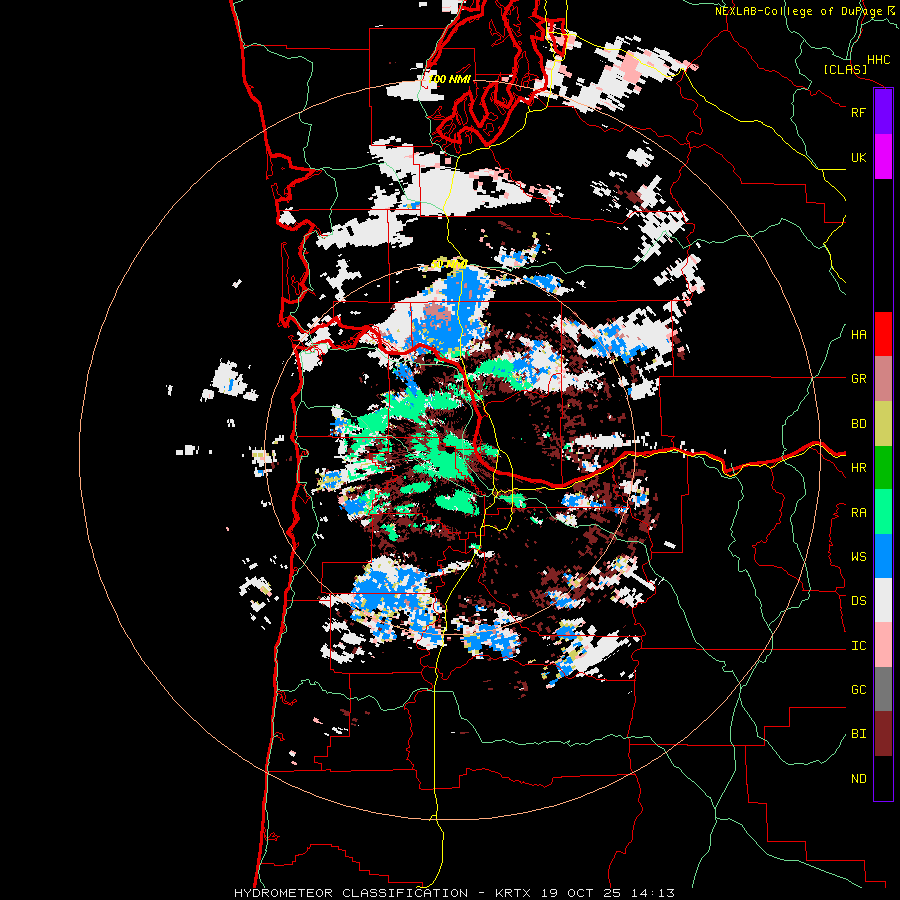Click the HA legend label
Viewport: 900px width, 900px height.
pos(858,335)
